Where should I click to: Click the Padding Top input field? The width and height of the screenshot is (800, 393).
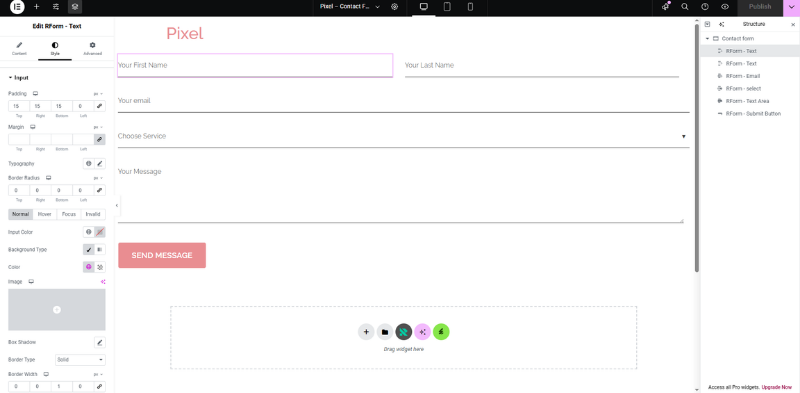pyautogui.click(x=19, y=106)
